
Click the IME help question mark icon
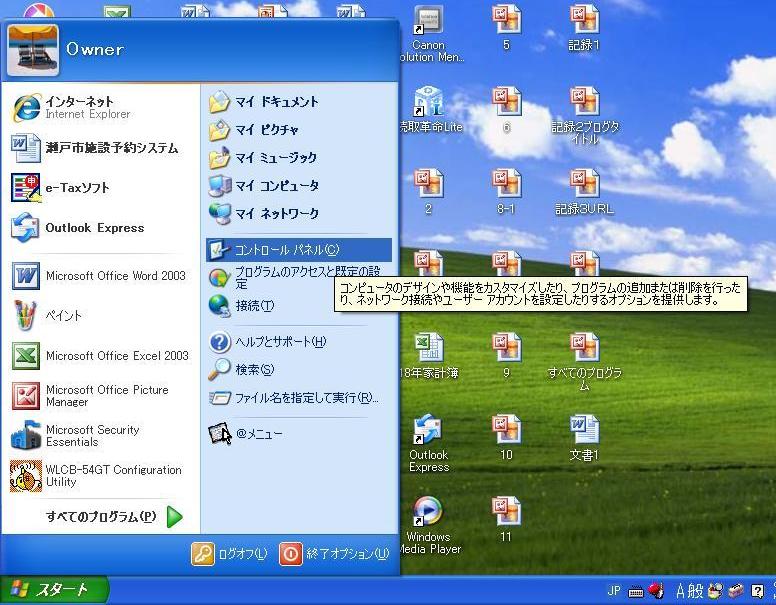(757, 591)
